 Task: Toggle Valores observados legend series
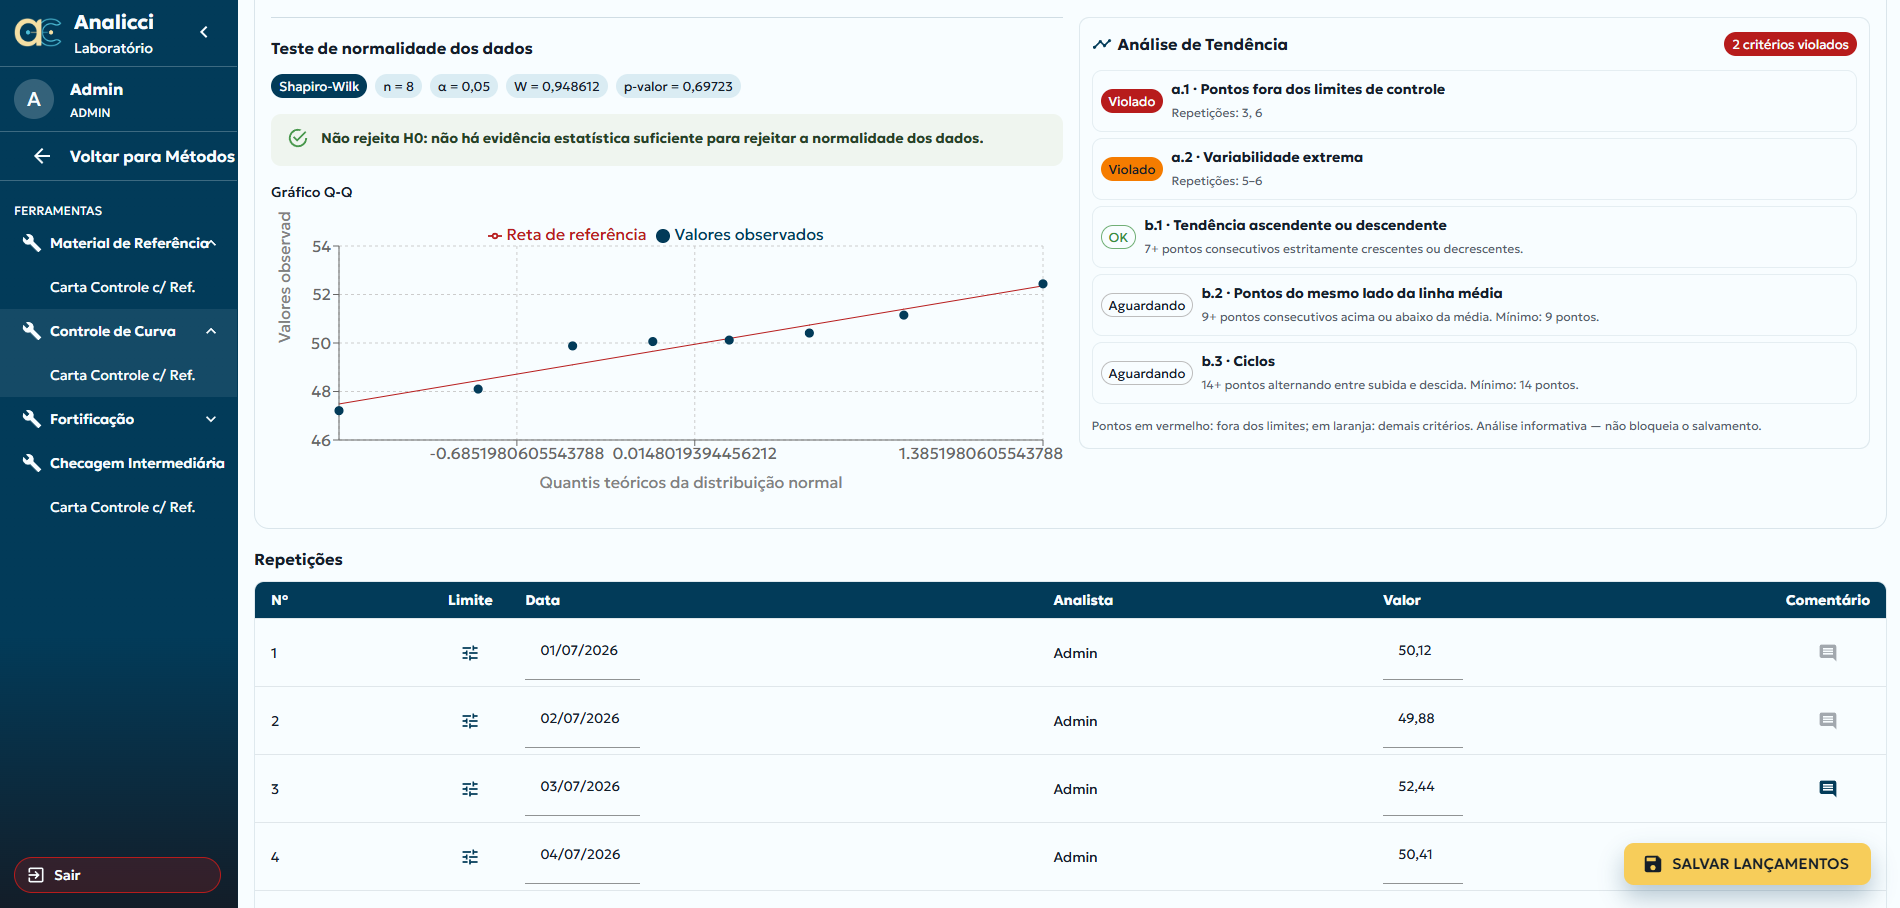point(740,235)
